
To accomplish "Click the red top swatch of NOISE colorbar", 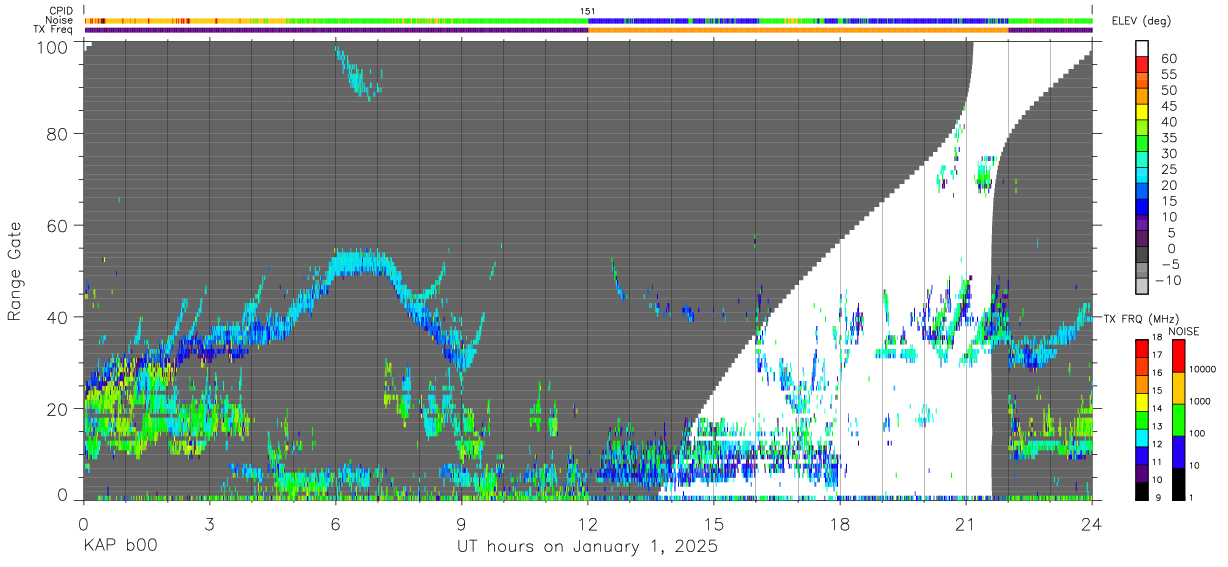I will click(x=1178, y=355).
